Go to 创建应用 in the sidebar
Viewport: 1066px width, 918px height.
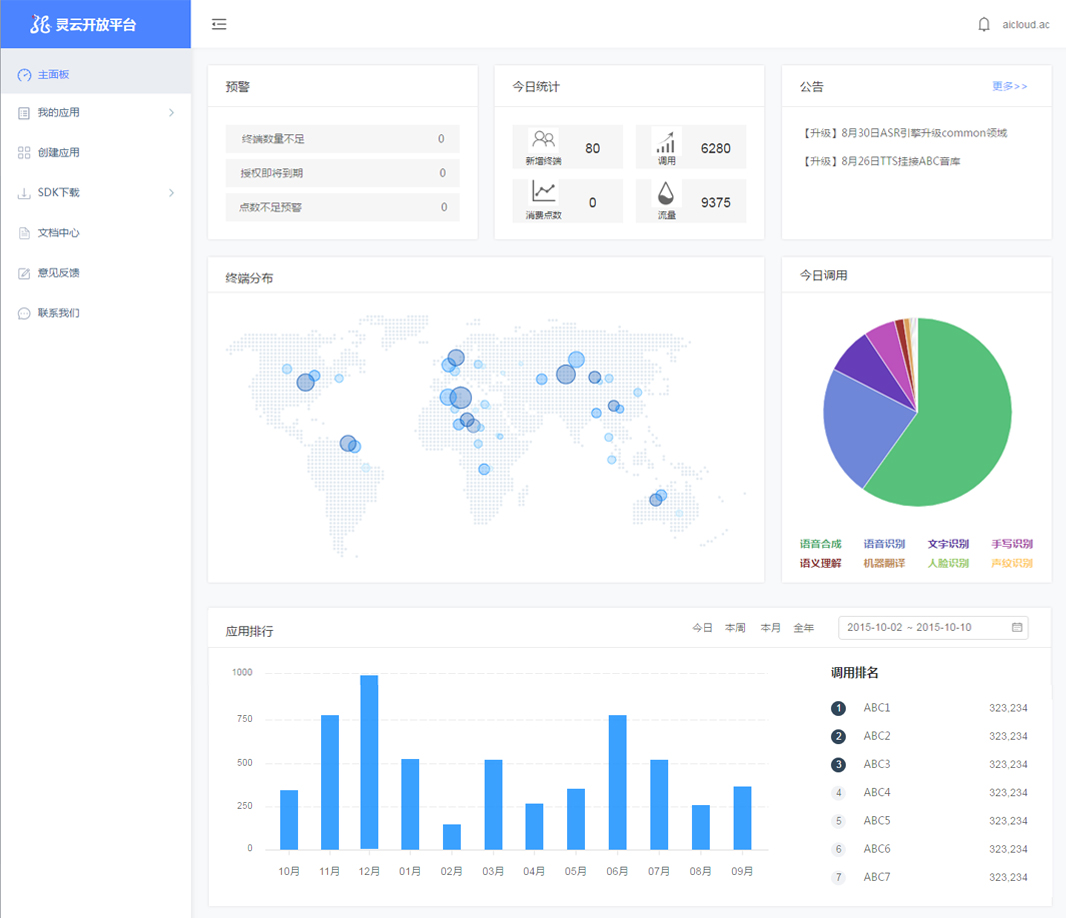[x=58, y=153]
